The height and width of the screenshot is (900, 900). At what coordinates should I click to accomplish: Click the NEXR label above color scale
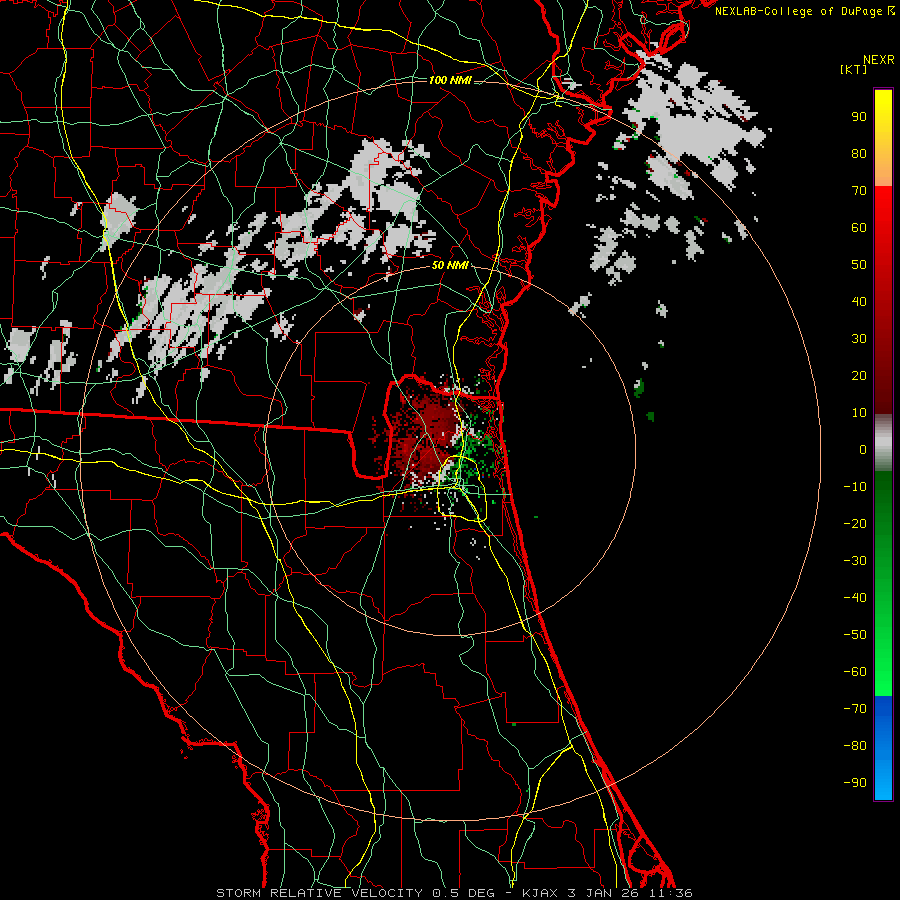click(879, 60)
